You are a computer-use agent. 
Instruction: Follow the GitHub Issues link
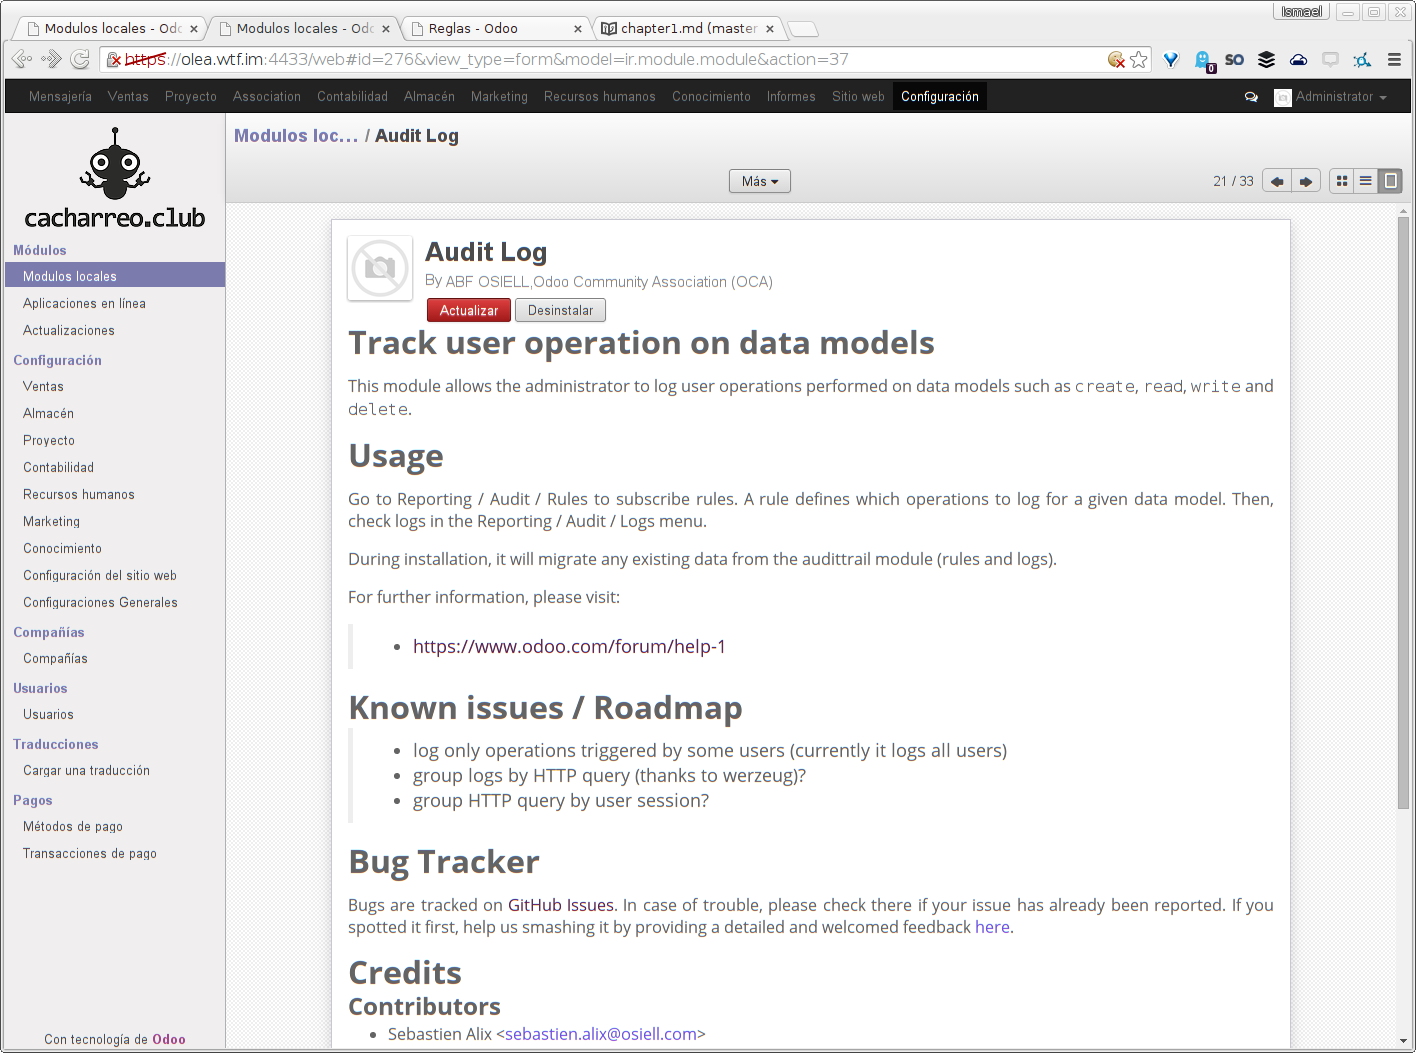pyautogui.click(x=560, y=905)
